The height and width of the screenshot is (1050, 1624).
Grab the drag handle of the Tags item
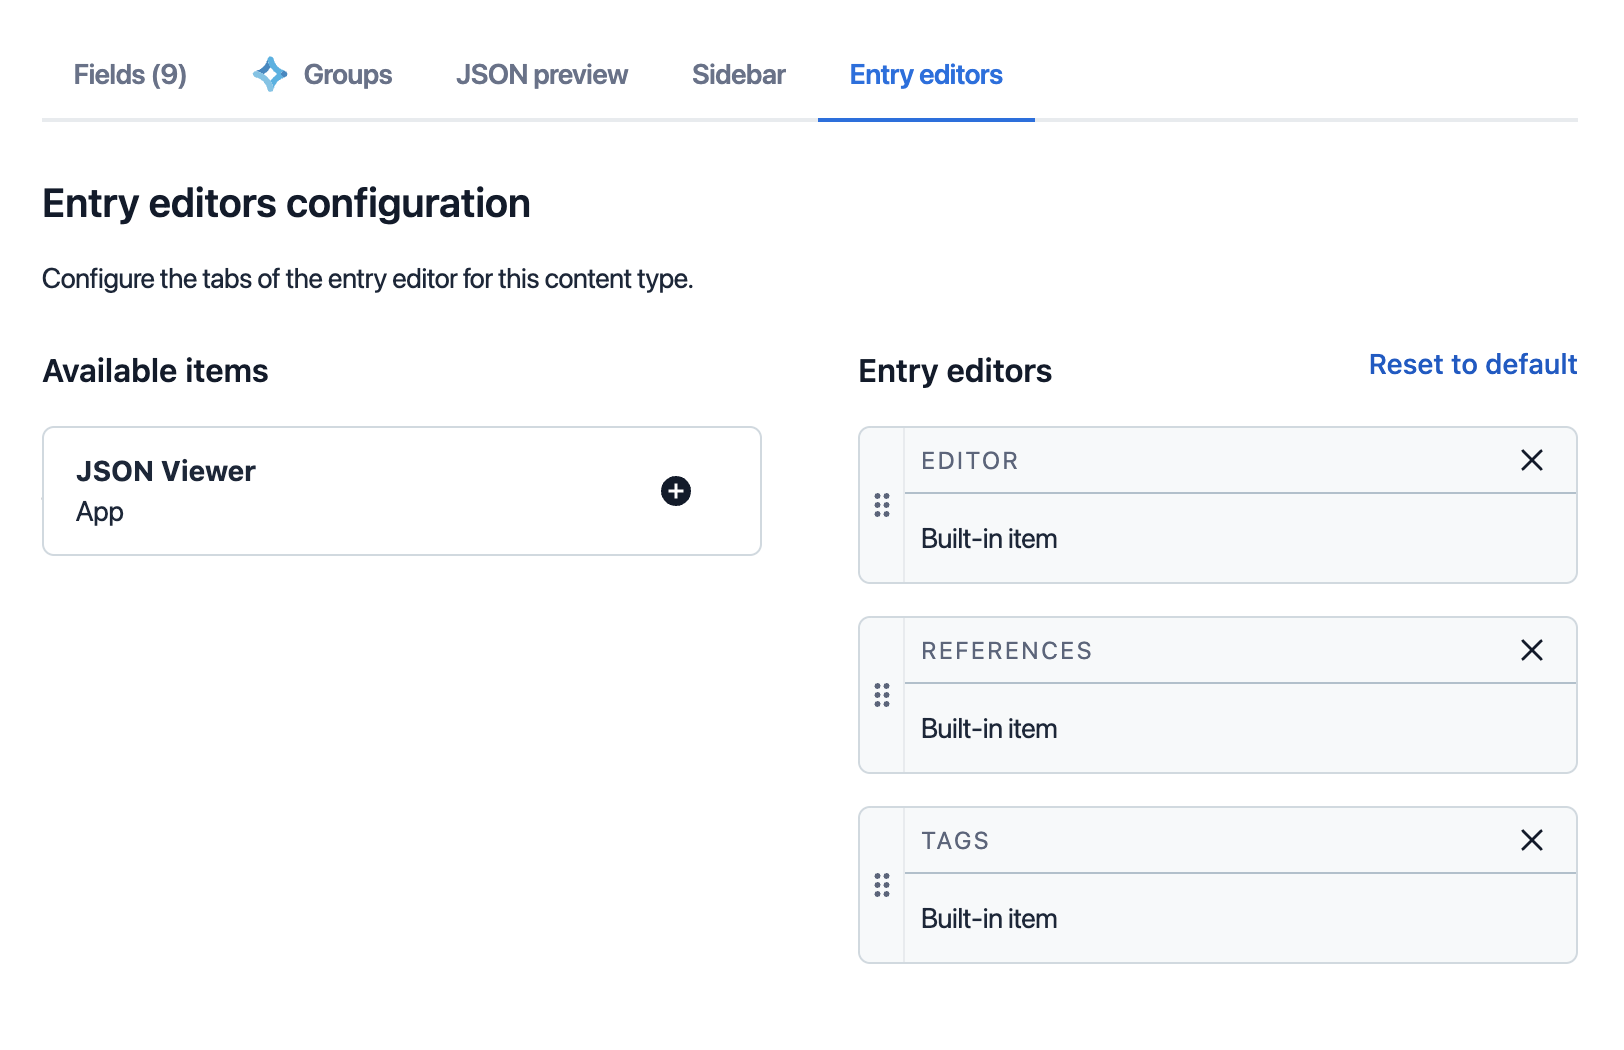click(x=882, y=885)
